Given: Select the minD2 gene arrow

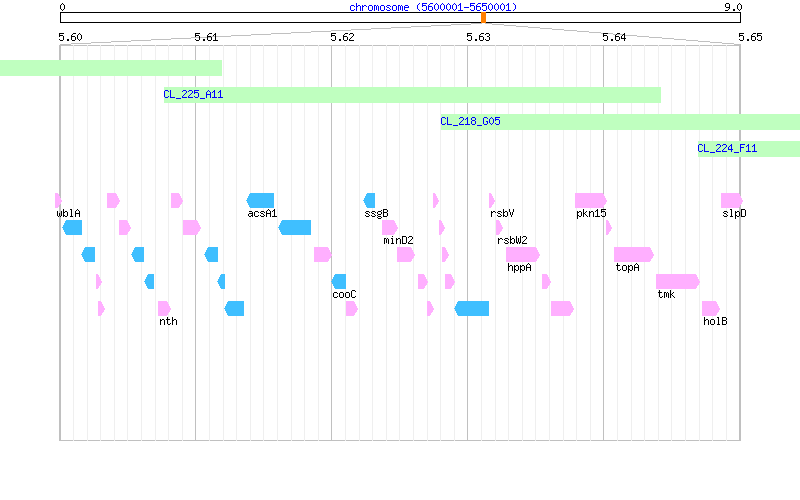Looking at the screenshot, I should pyautogui.click(x=390, y=228).
